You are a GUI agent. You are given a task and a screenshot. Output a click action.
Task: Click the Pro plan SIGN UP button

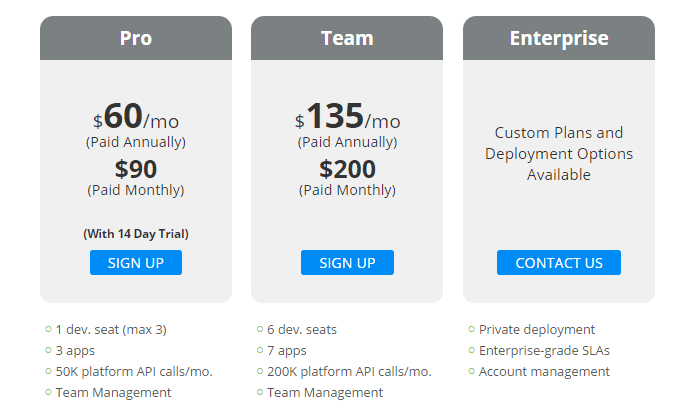click(136, 262)
